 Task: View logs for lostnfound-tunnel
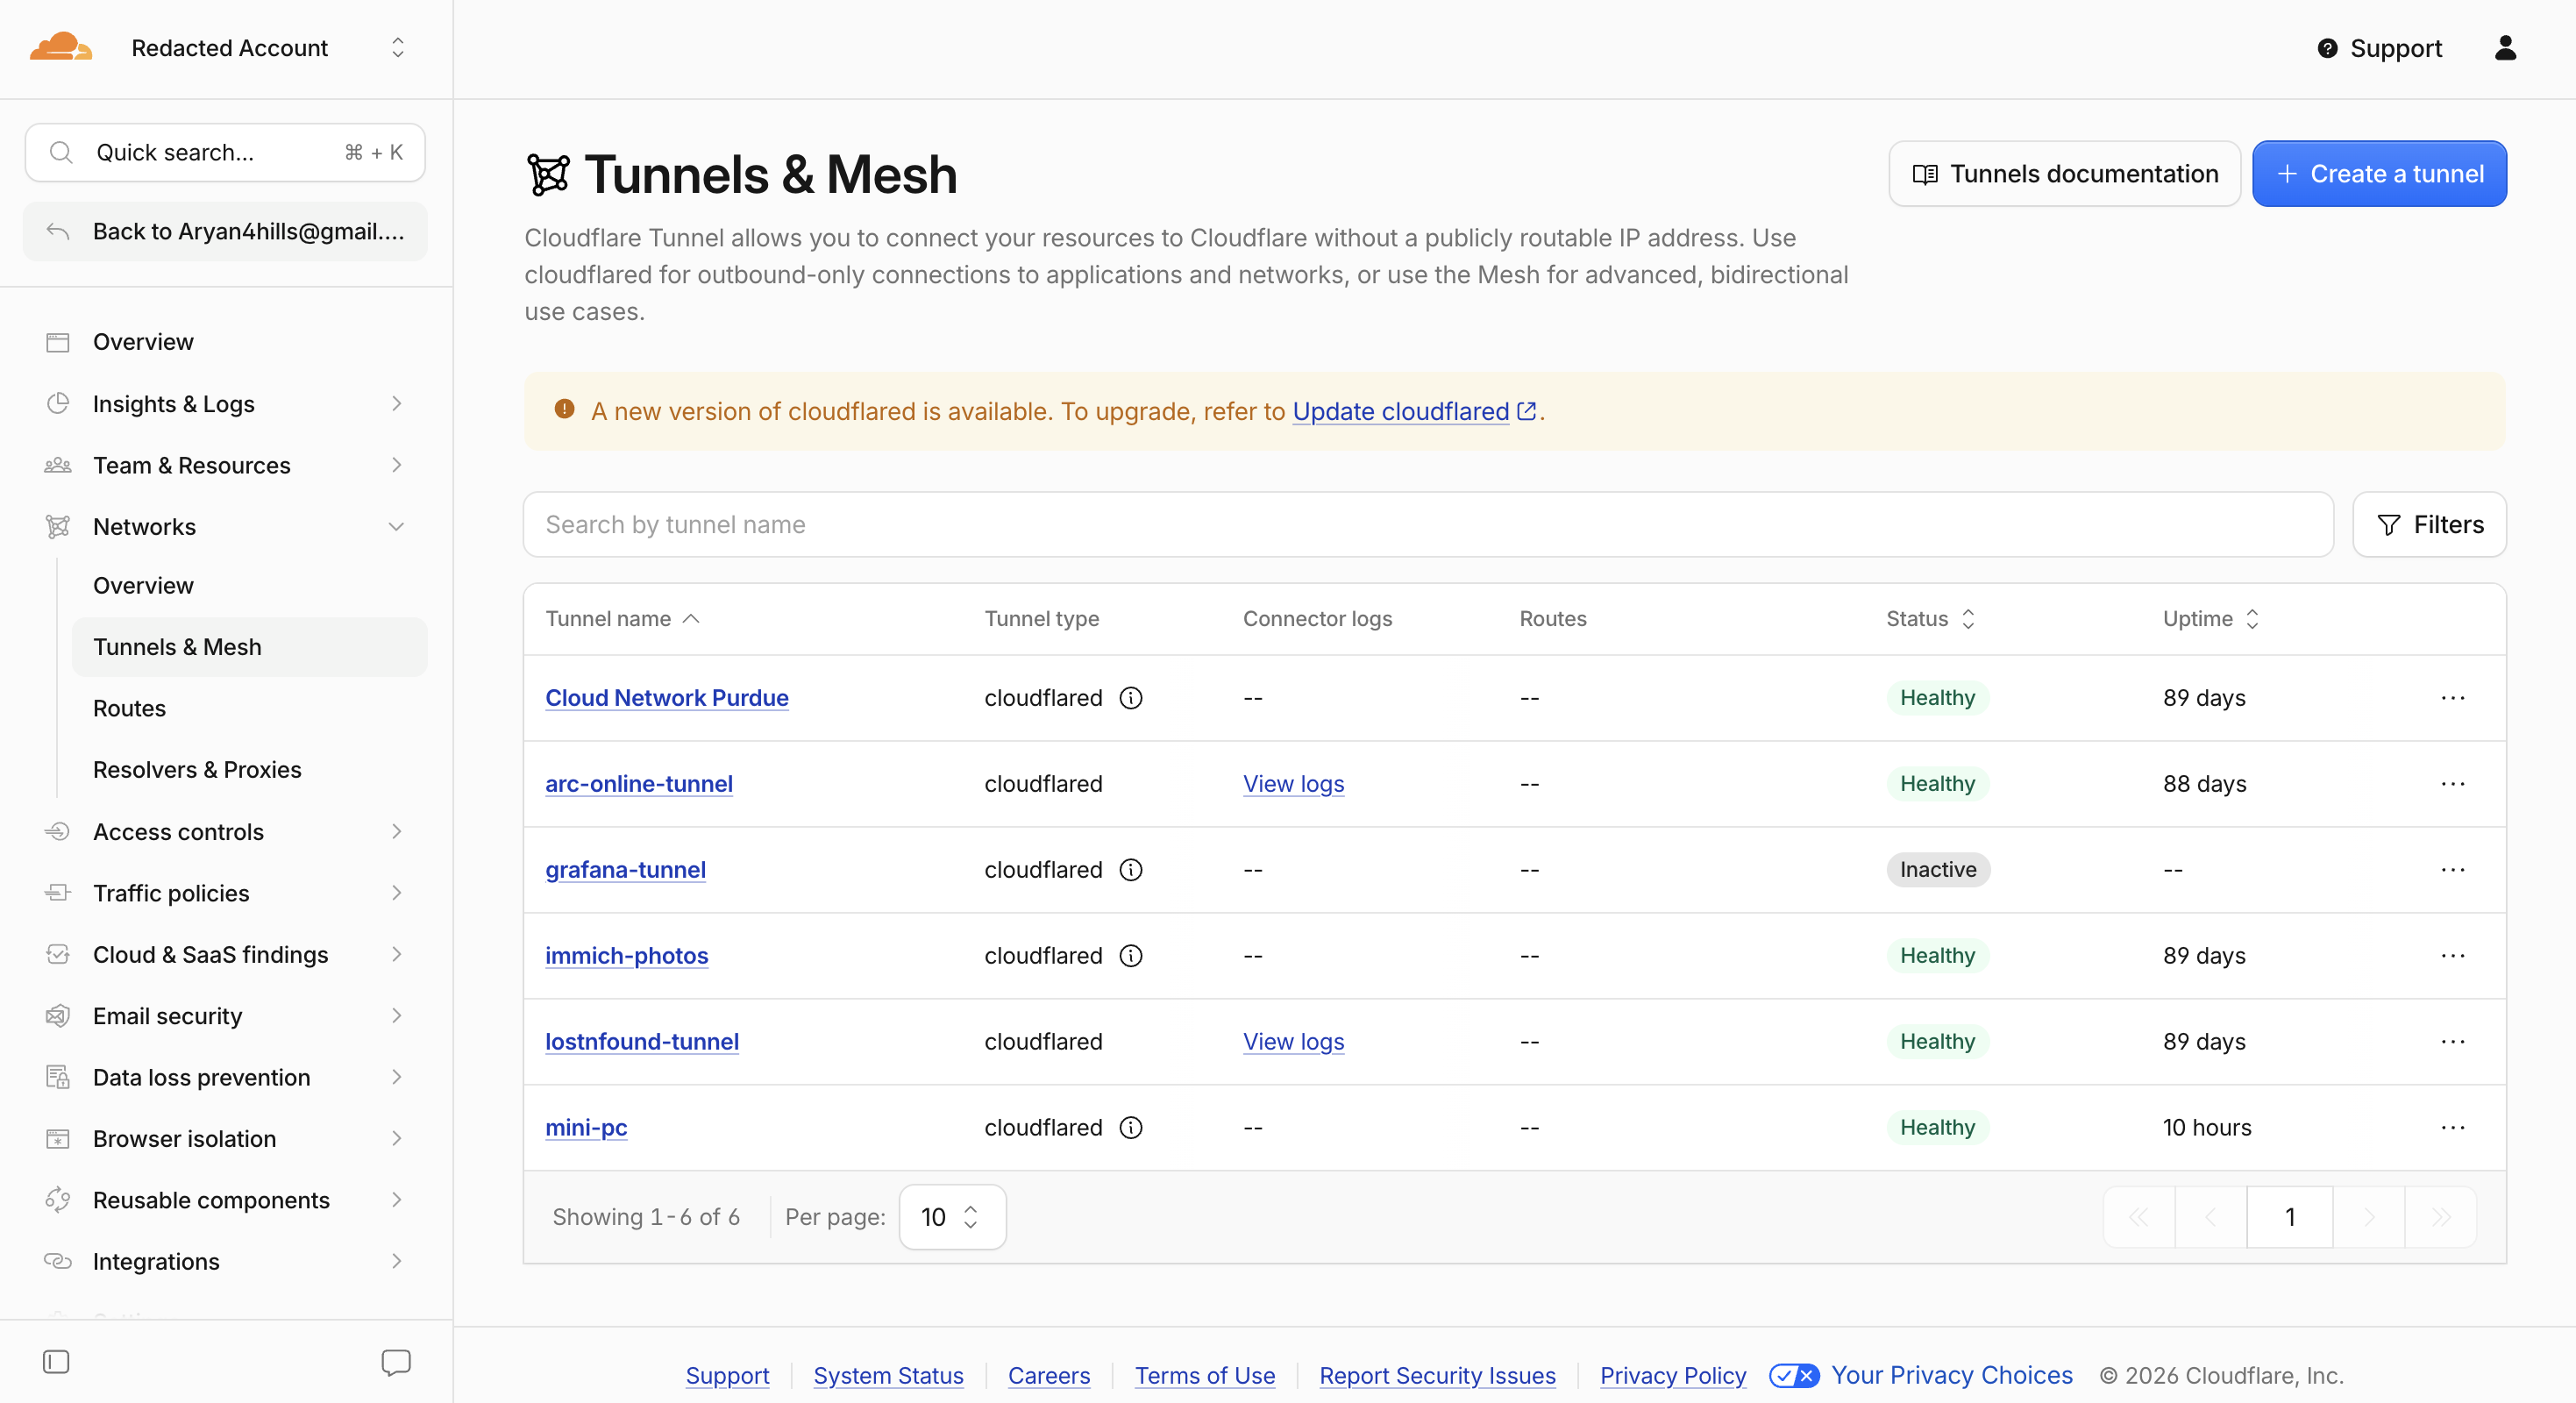click(1293, 1042)
